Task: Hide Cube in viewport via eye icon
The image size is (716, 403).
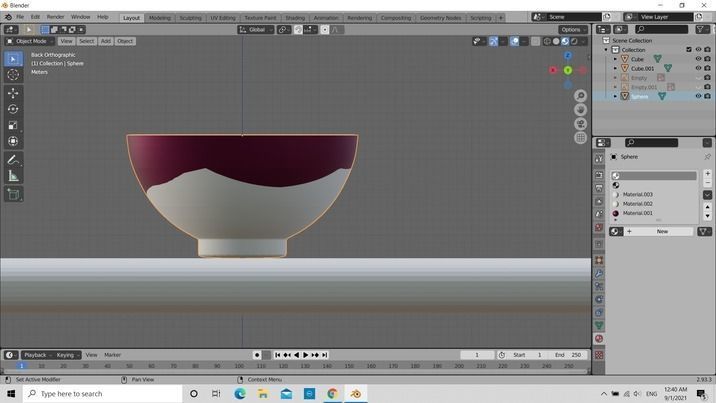Action: 698,59
